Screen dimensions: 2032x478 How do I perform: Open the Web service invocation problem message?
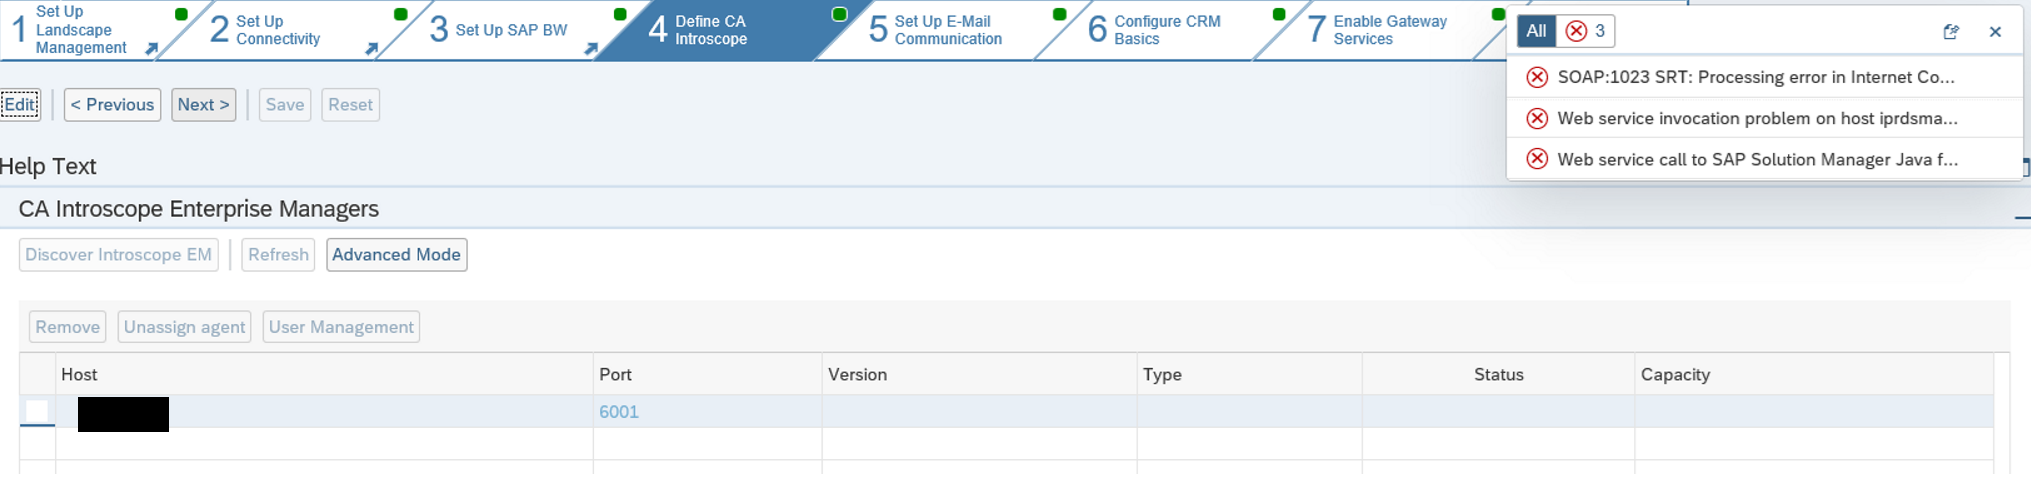click(1757, 118)
